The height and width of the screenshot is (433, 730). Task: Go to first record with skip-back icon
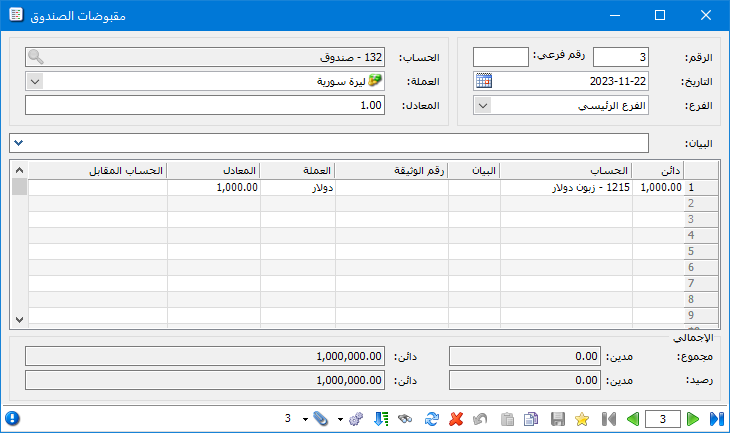point(608,419)
